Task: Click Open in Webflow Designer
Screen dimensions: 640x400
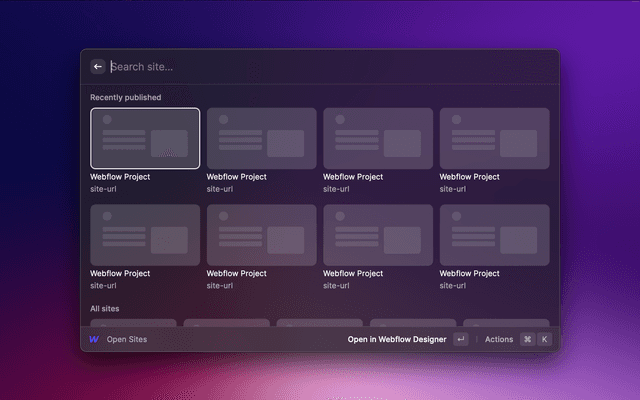Action: (x=396, y=339)
